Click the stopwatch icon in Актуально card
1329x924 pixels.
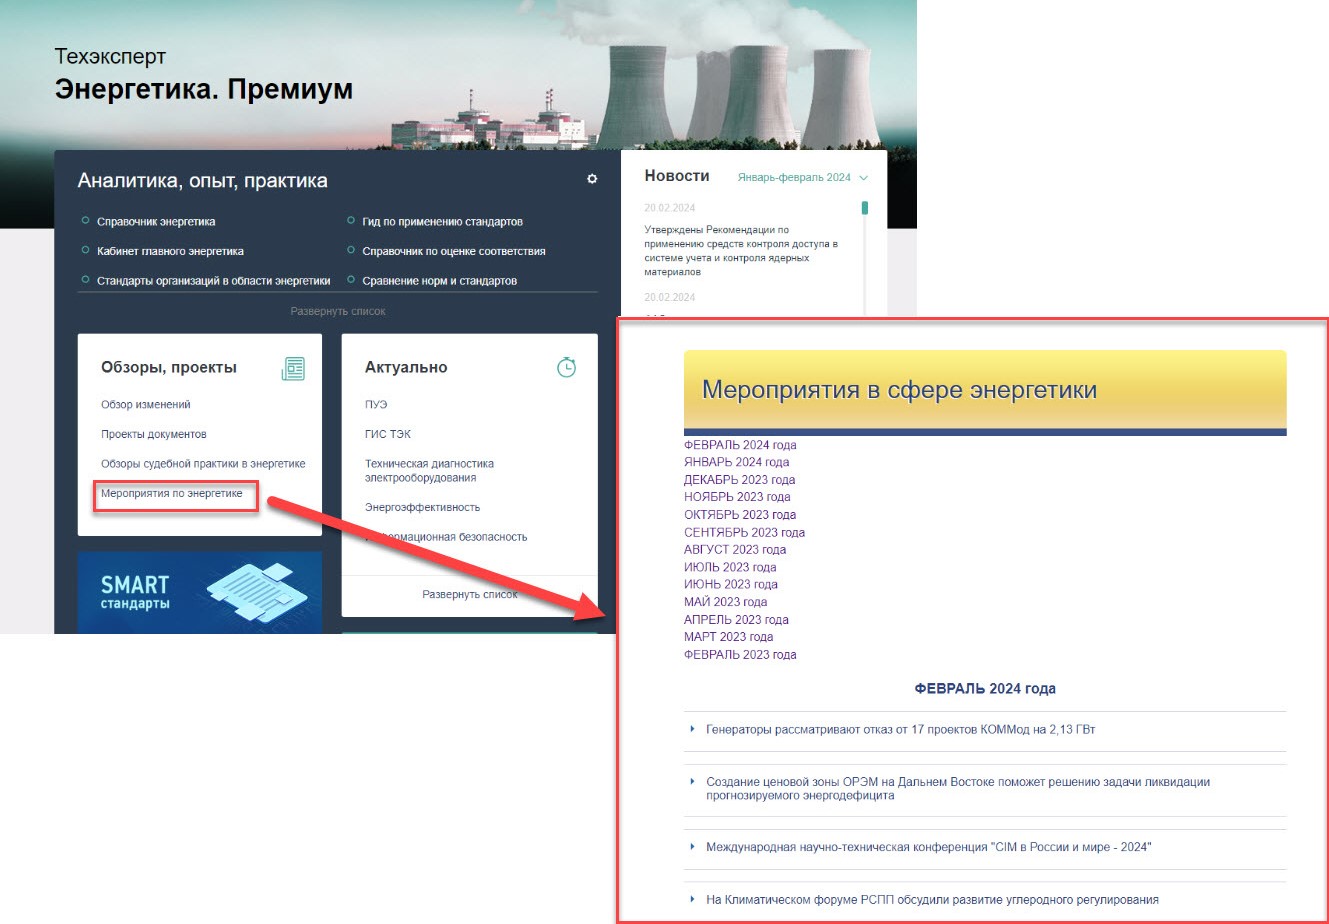pyautogui.click(x=566, y=367)
